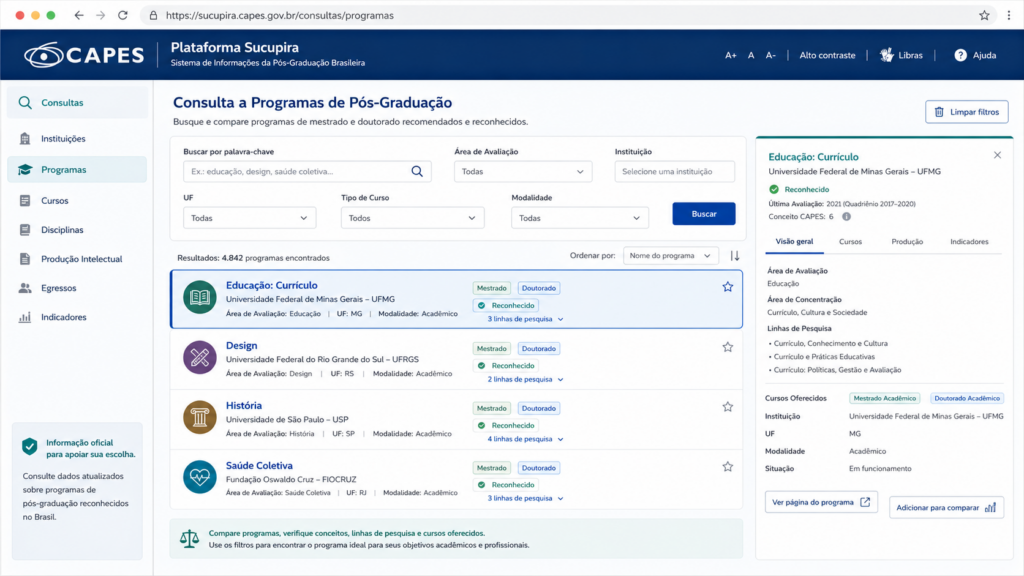Select Programas sidebar item
1024x576 pixels.
[77, 170]
